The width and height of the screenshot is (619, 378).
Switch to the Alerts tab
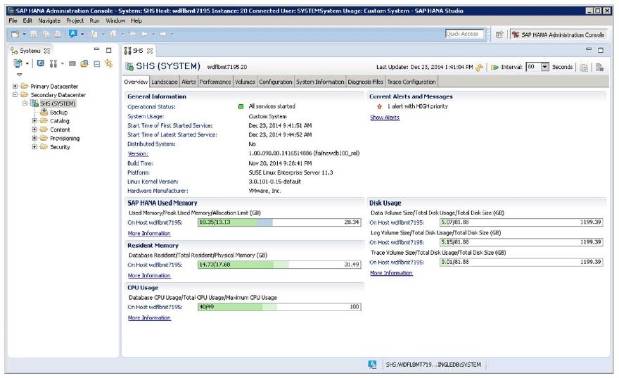tap(188, 82)
